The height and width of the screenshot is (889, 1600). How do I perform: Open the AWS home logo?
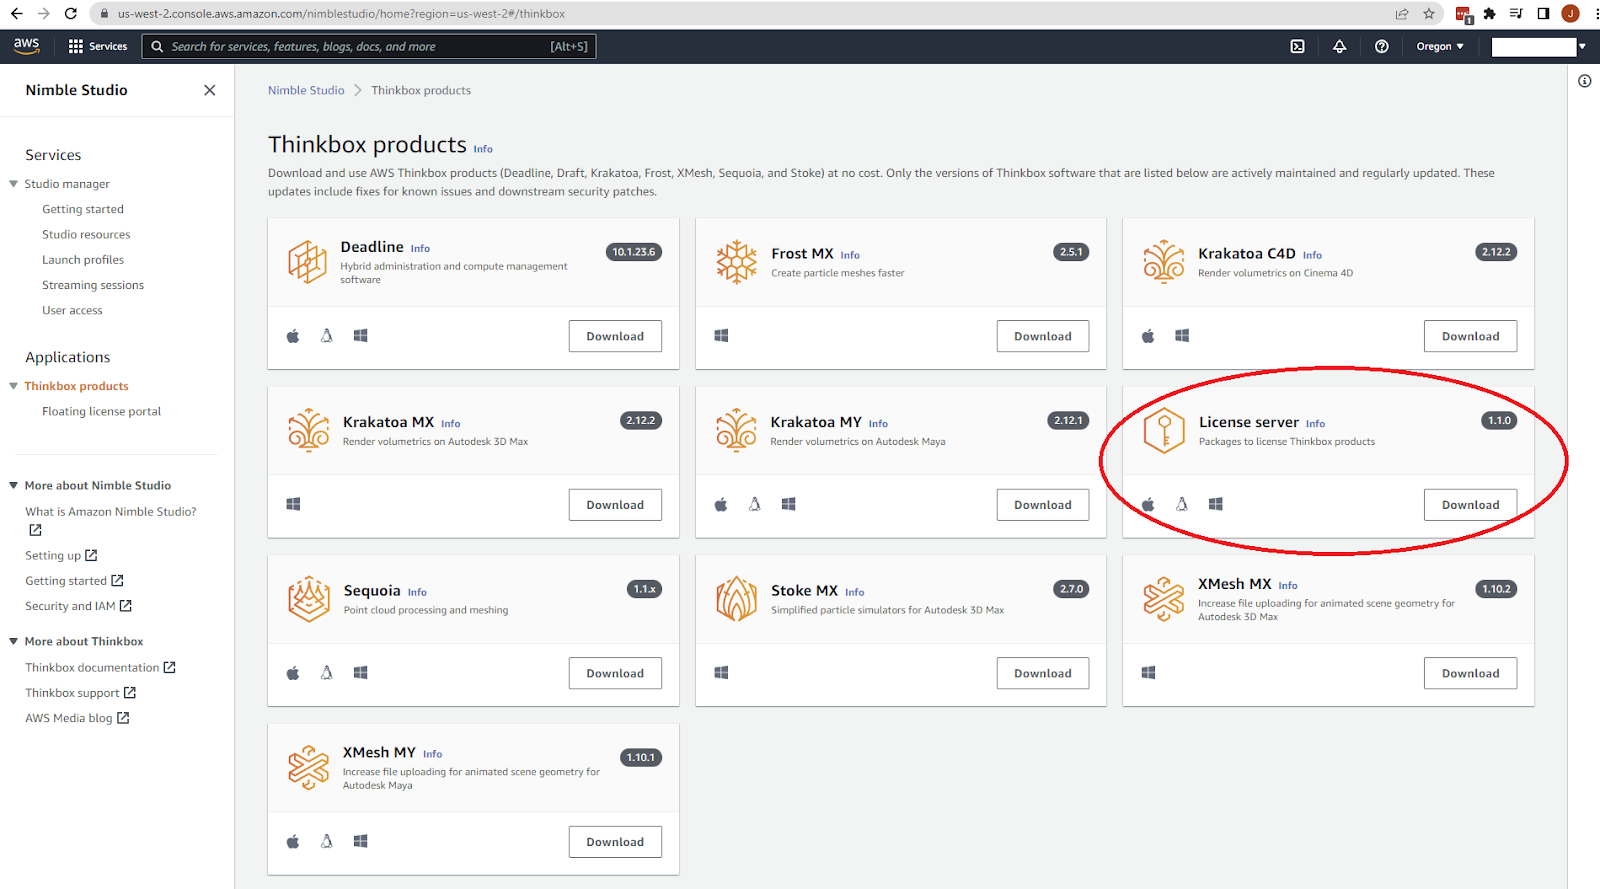[x=27, y=46]
